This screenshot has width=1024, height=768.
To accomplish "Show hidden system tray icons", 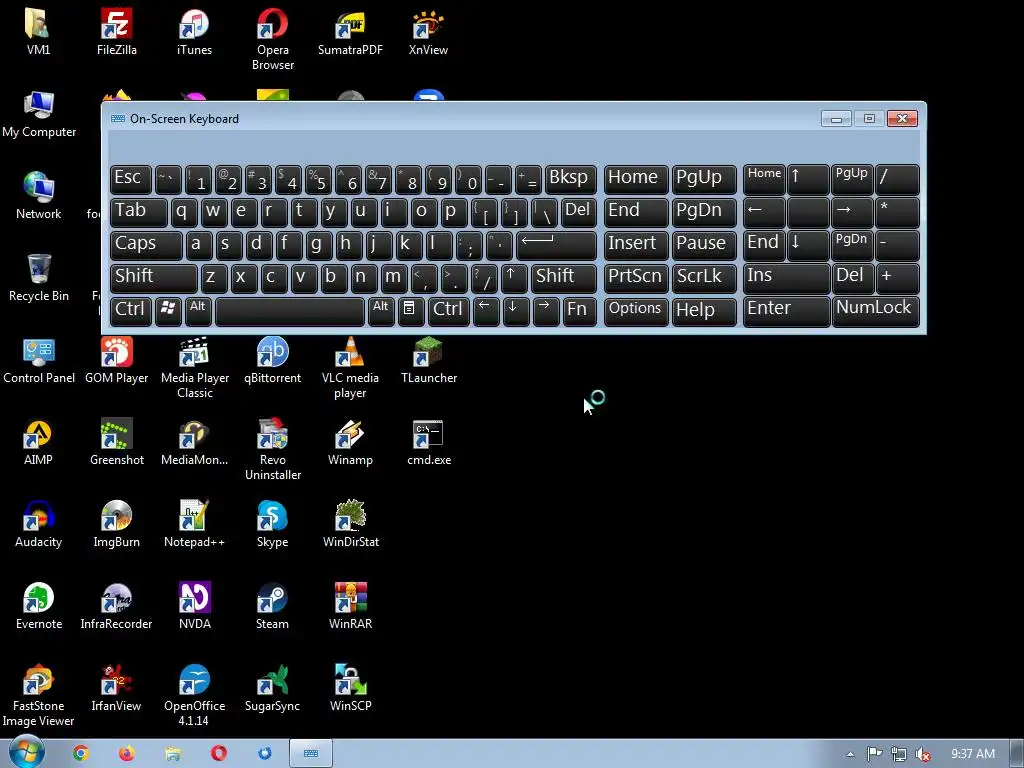I will [850, 754].
